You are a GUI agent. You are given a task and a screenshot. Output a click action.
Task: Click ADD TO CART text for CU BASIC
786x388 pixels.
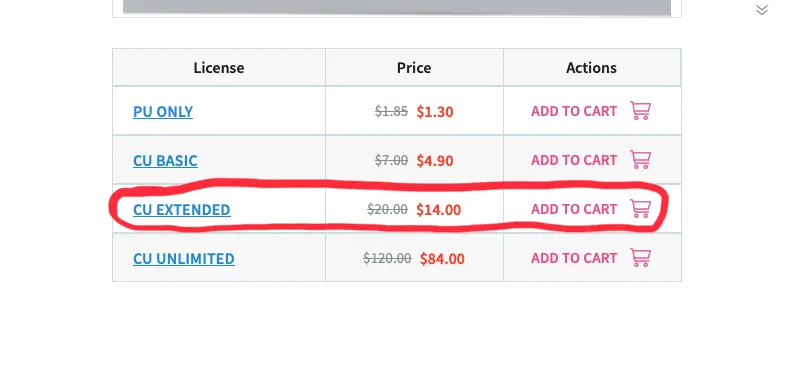click(574, 160)
